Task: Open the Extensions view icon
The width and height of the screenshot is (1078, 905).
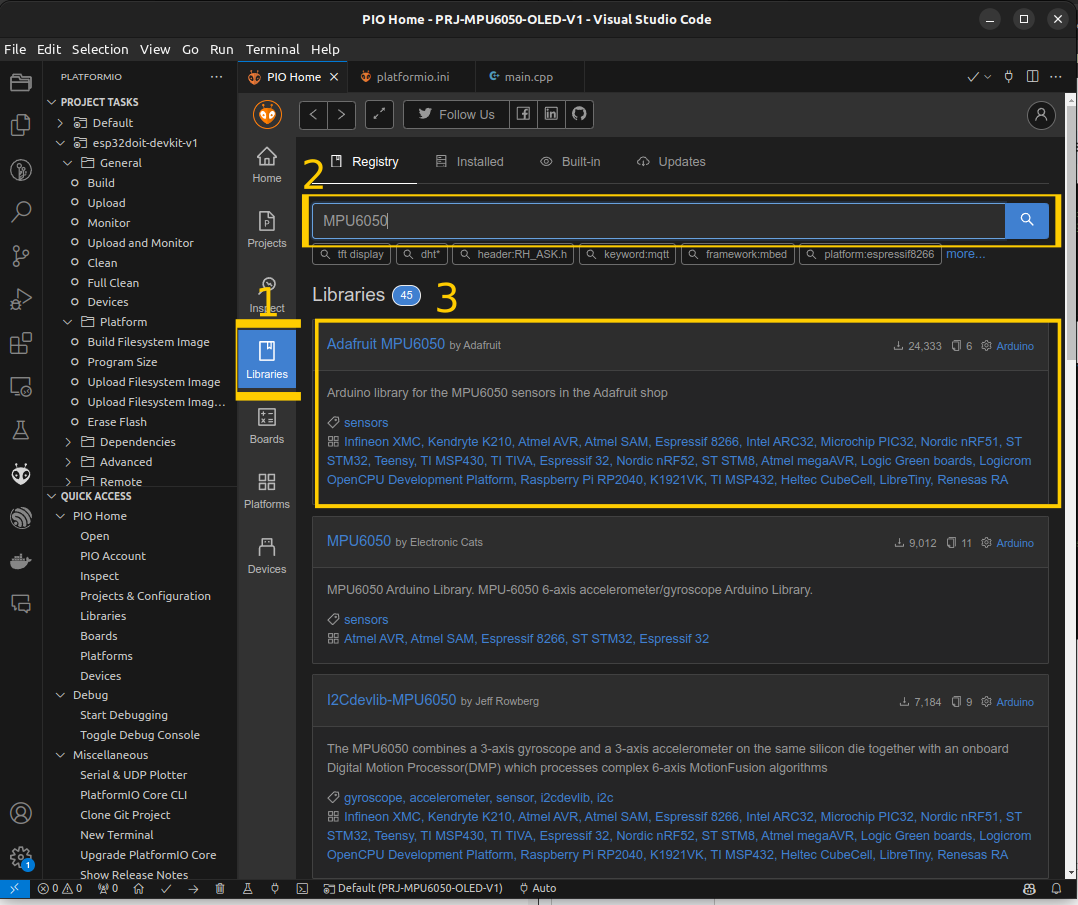Action: (21, 342)
